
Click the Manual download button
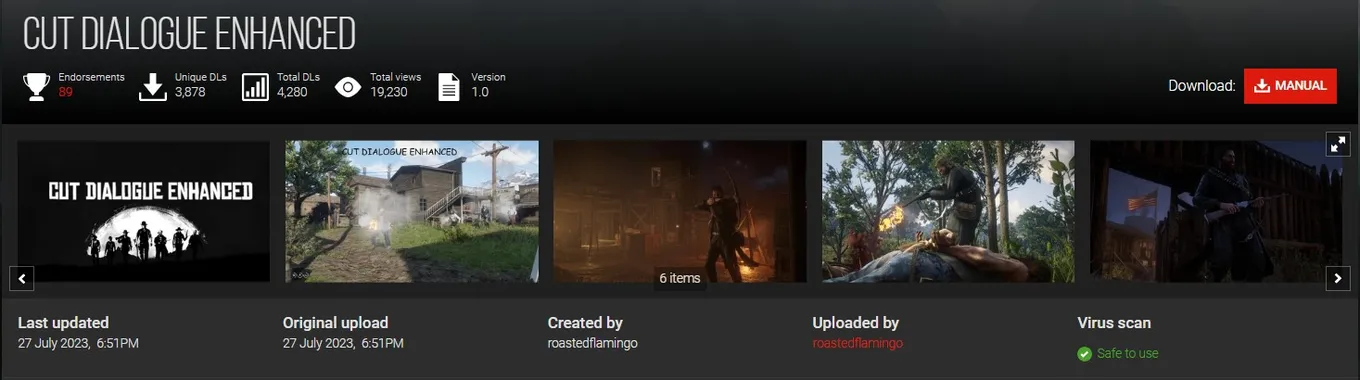click(x=1290, y=86)
